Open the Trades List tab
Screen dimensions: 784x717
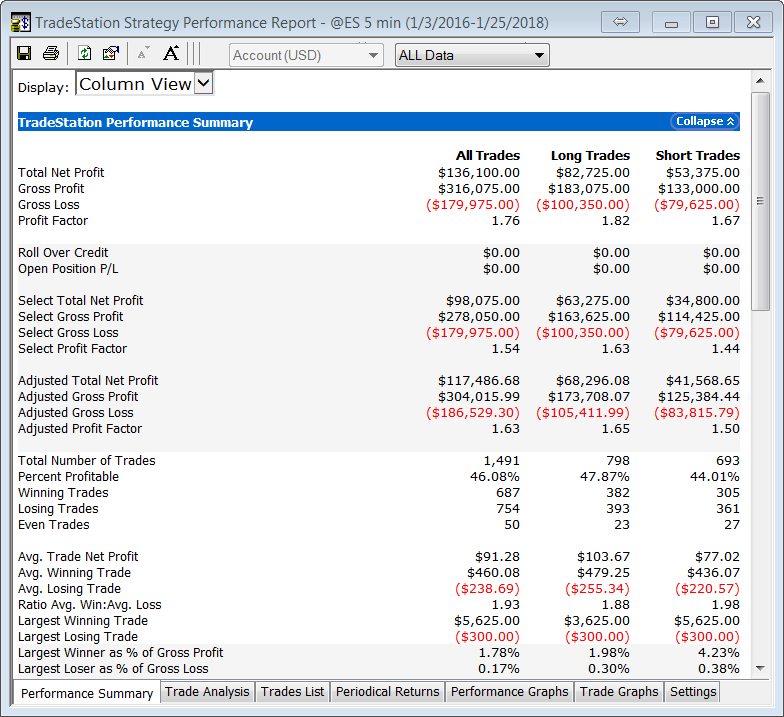pyautogui.click(x=293, y=692)
